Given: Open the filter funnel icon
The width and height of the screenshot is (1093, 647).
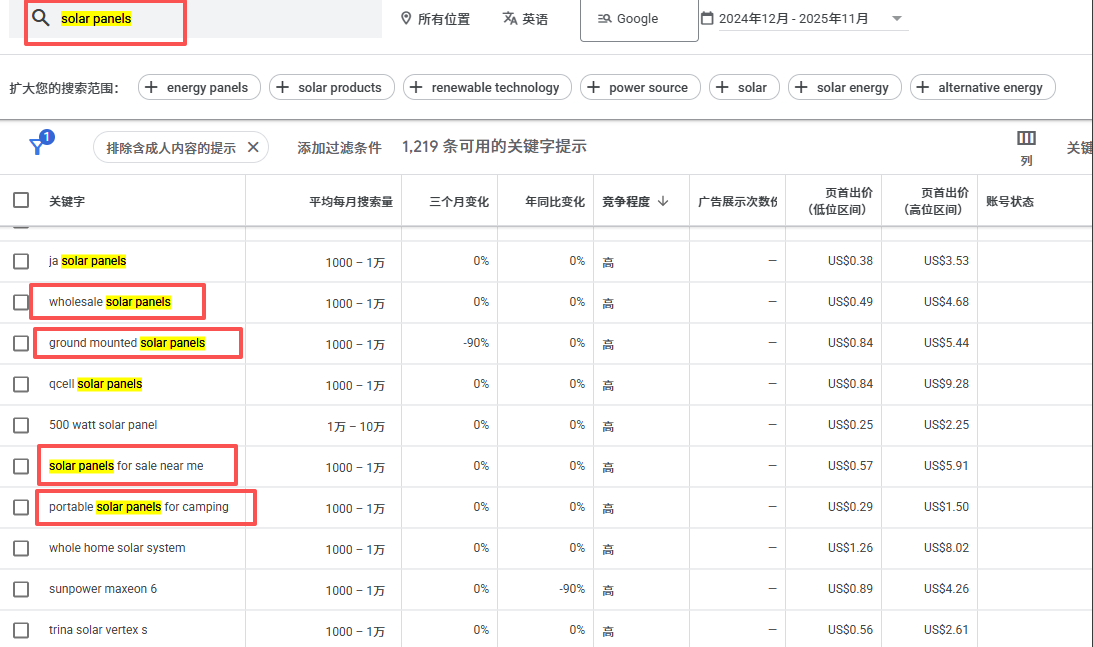Looking at the screenshot, I should 37,147.
